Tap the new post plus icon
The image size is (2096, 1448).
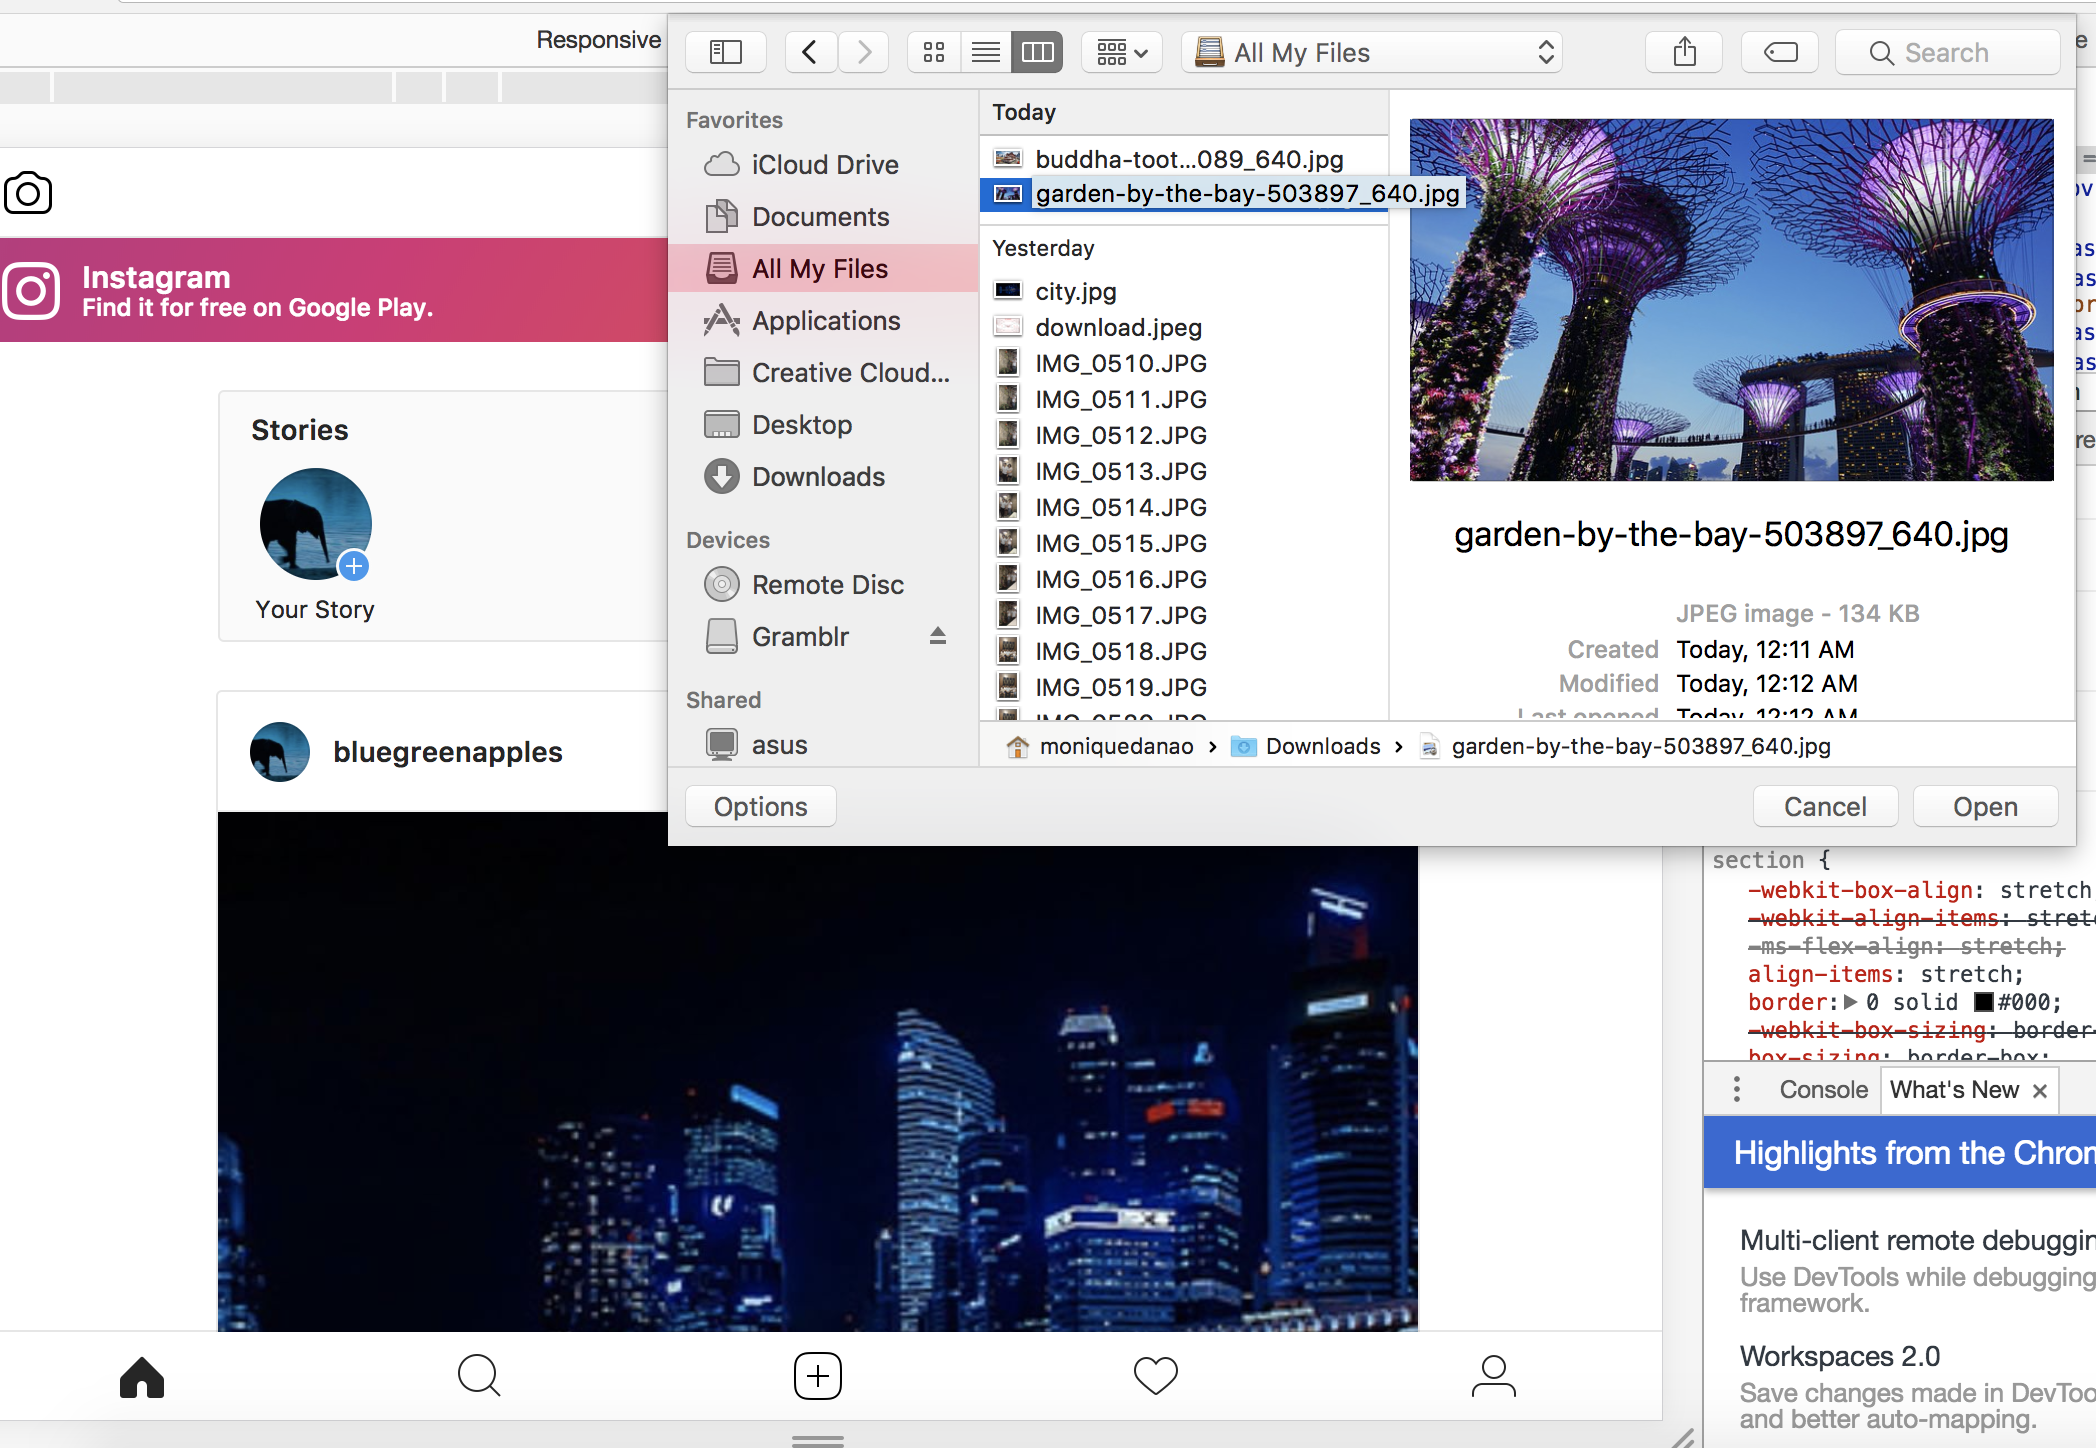coord(817,1376)
